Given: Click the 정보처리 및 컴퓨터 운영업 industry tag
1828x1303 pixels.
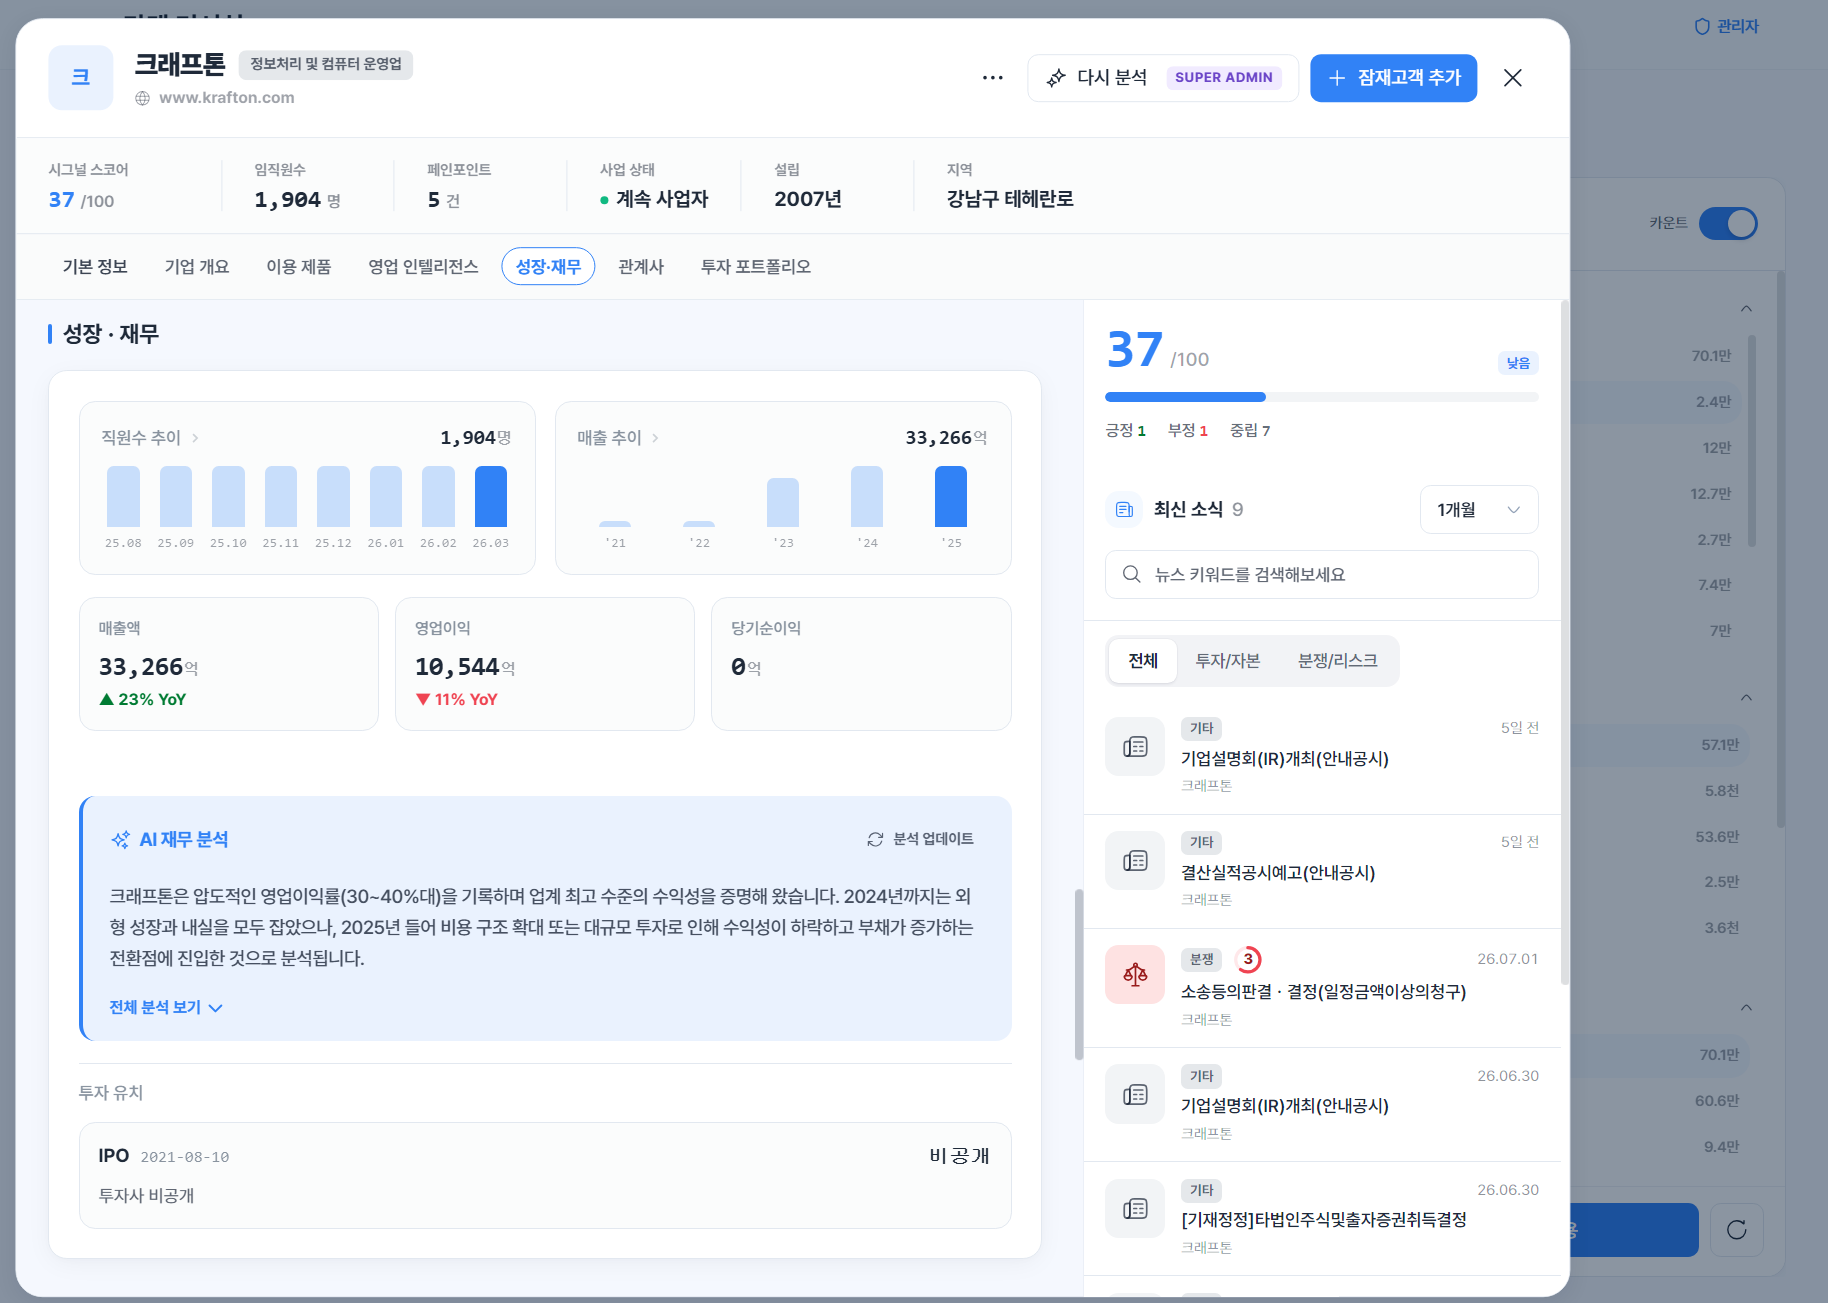Looking at the screenshot, I should click(326, 64).
